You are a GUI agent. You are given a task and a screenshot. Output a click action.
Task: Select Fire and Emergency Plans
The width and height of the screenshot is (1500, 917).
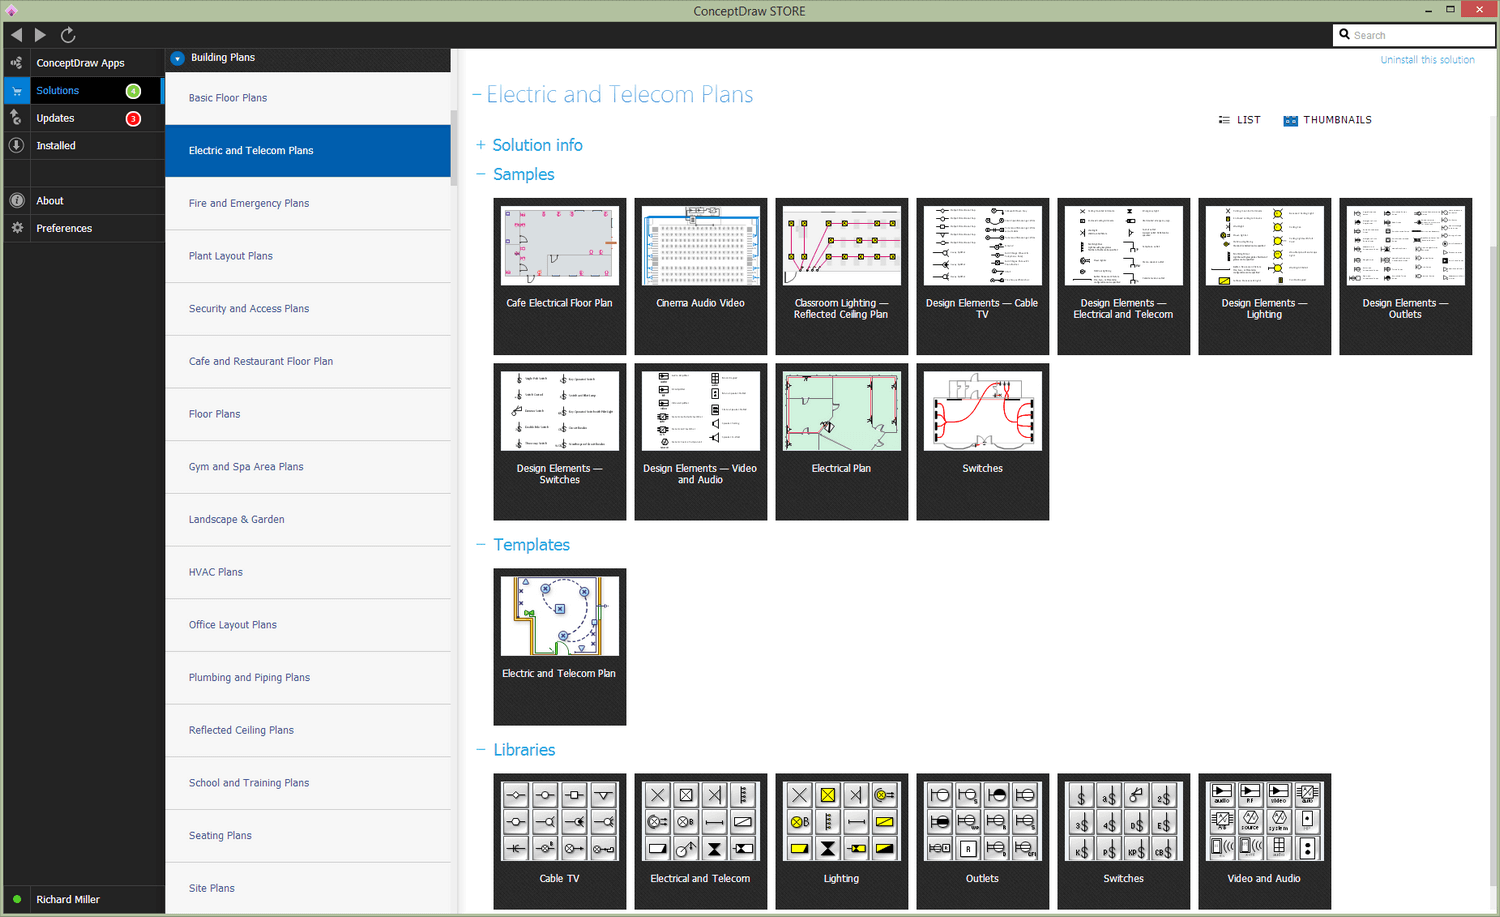click(x=308, y=203)
